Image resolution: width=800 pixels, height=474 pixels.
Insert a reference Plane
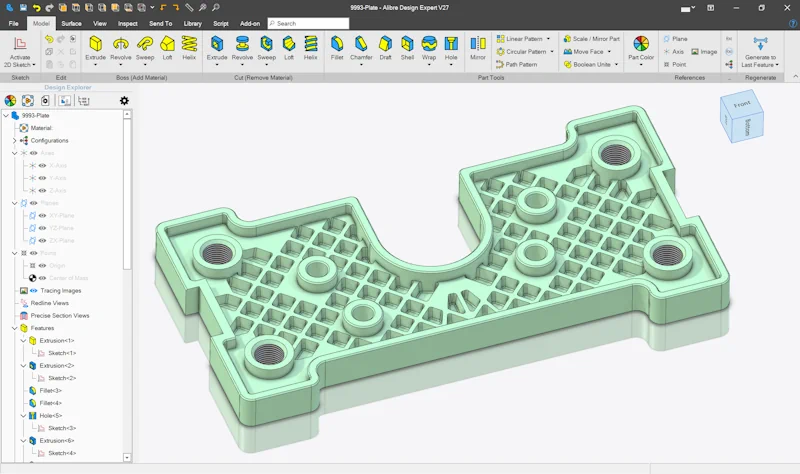tap(675, 39)
